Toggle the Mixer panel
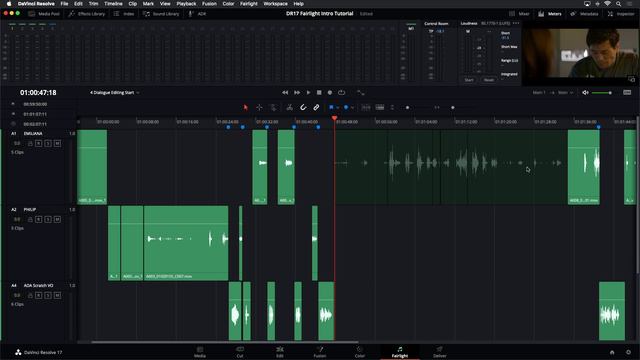 (x=519, y=13)
